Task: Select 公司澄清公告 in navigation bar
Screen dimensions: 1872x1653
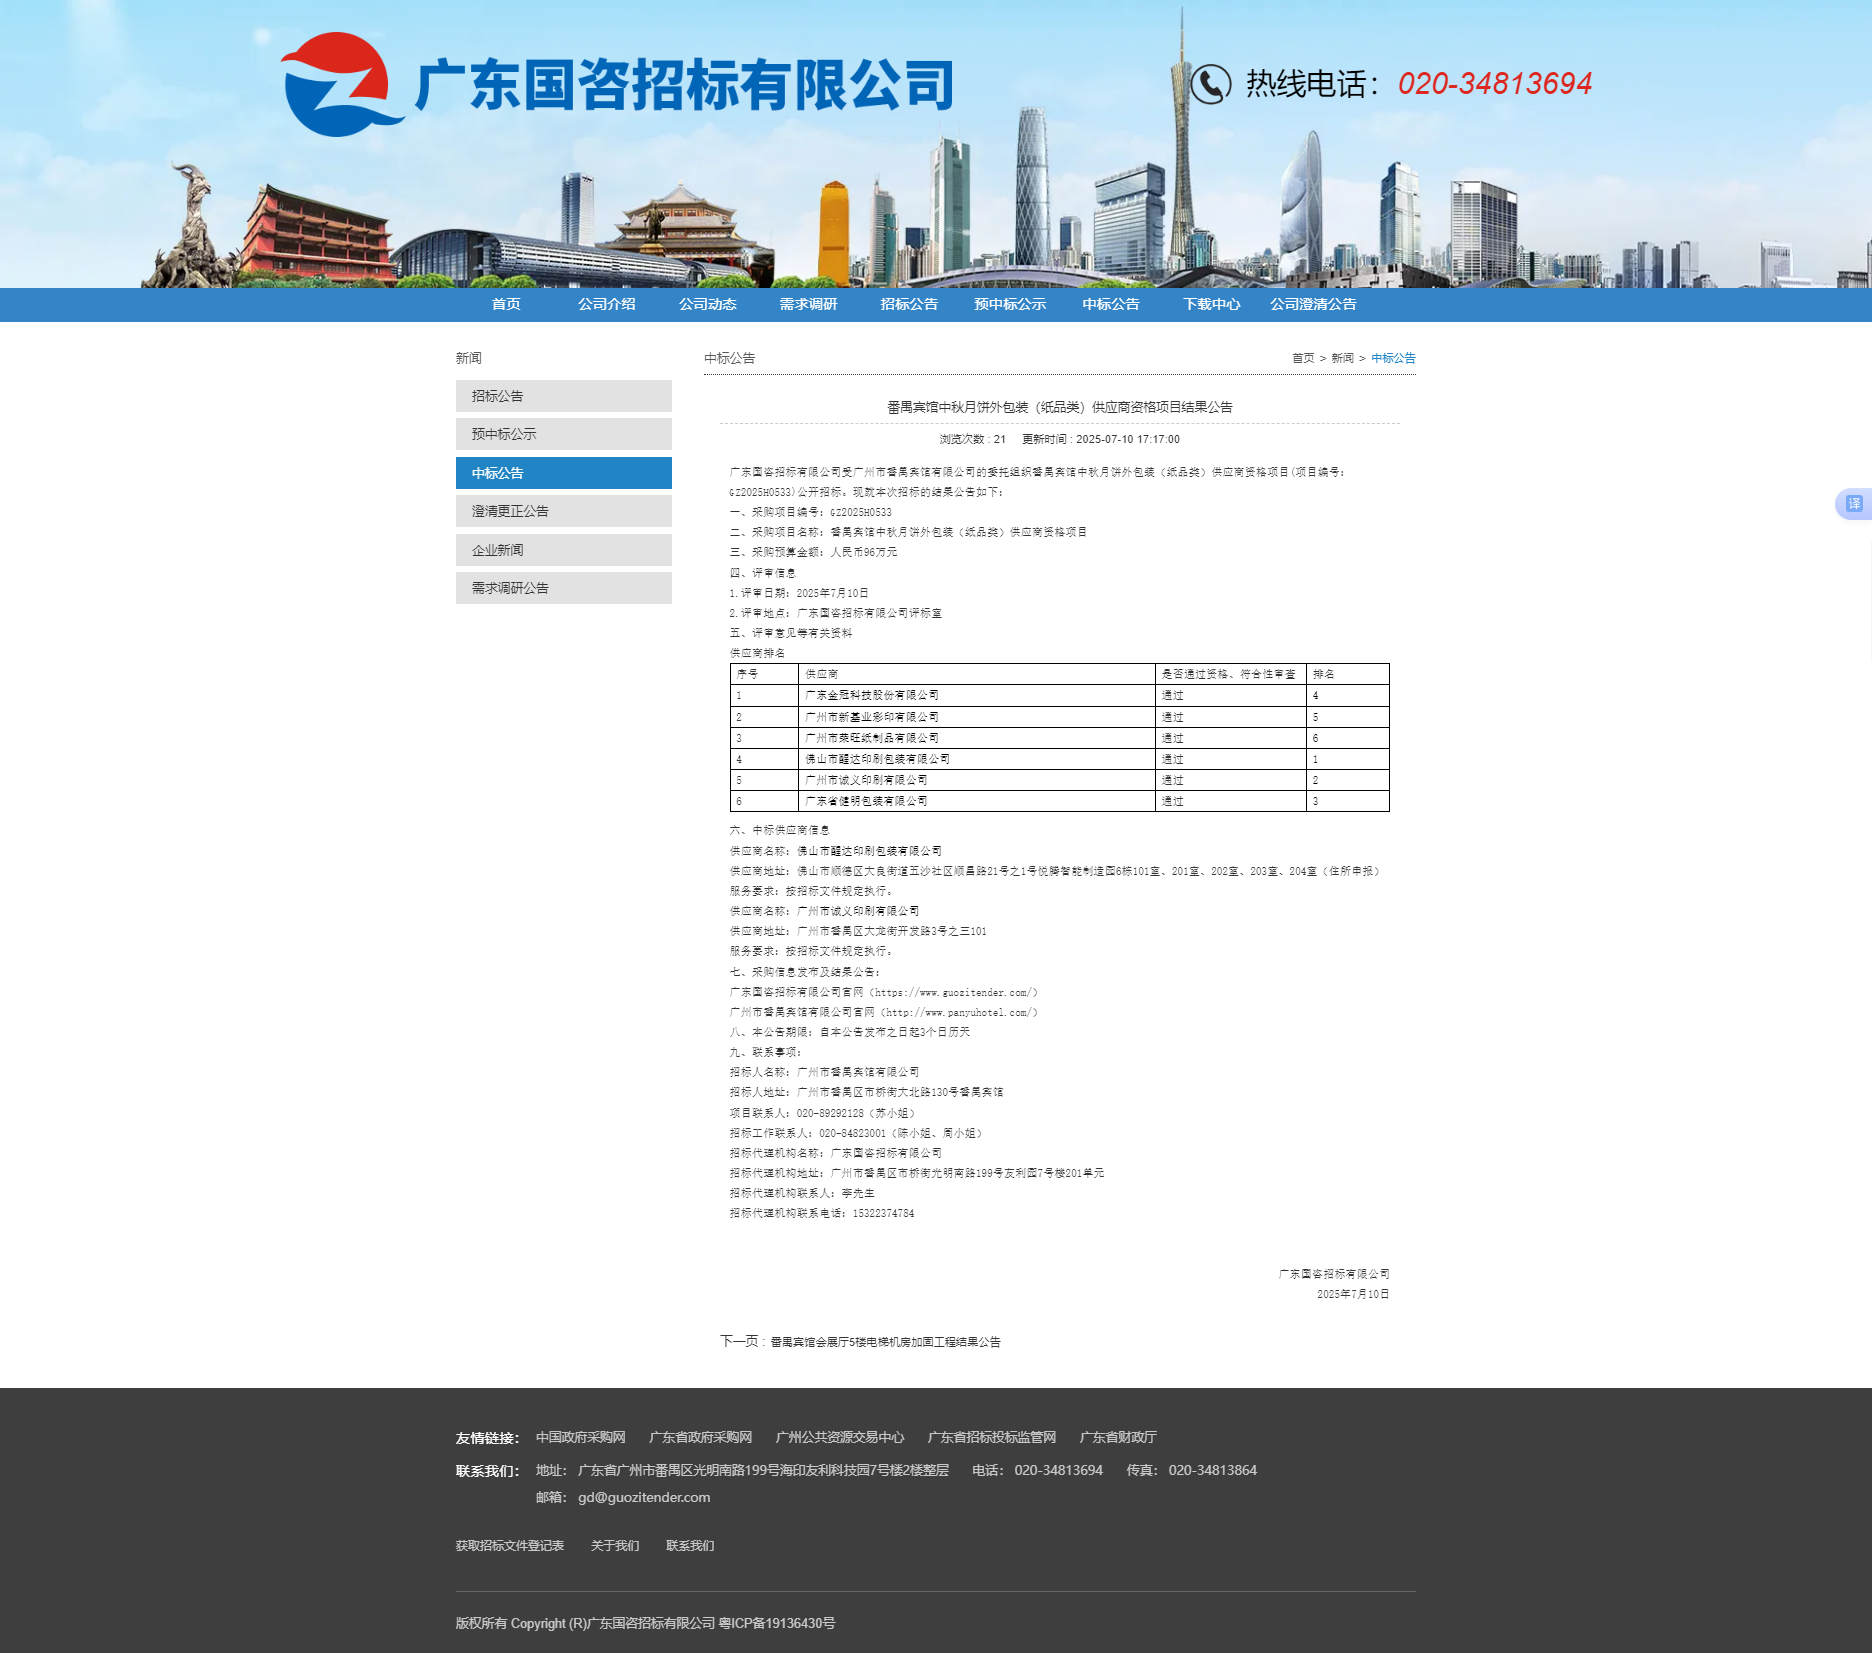Action: (x=1312, y=304)
